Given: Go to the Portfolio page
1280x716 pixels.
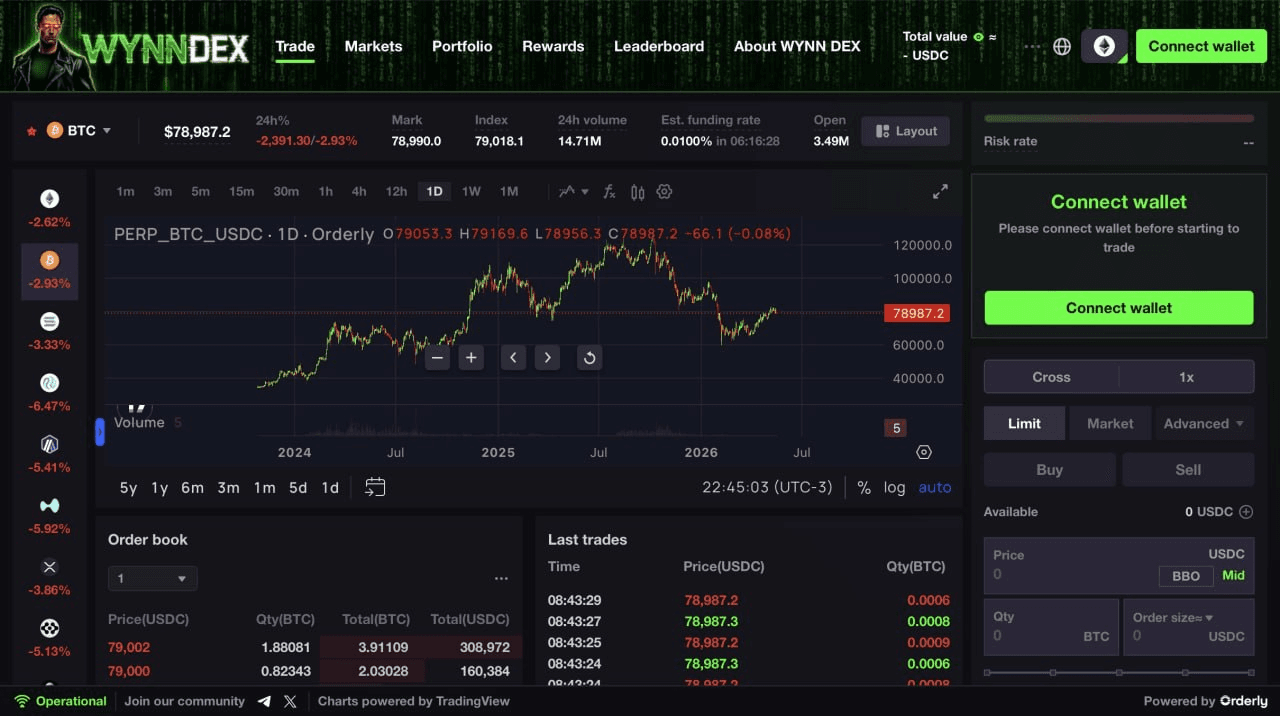Looking at the screenshot, I should point(462,46).
